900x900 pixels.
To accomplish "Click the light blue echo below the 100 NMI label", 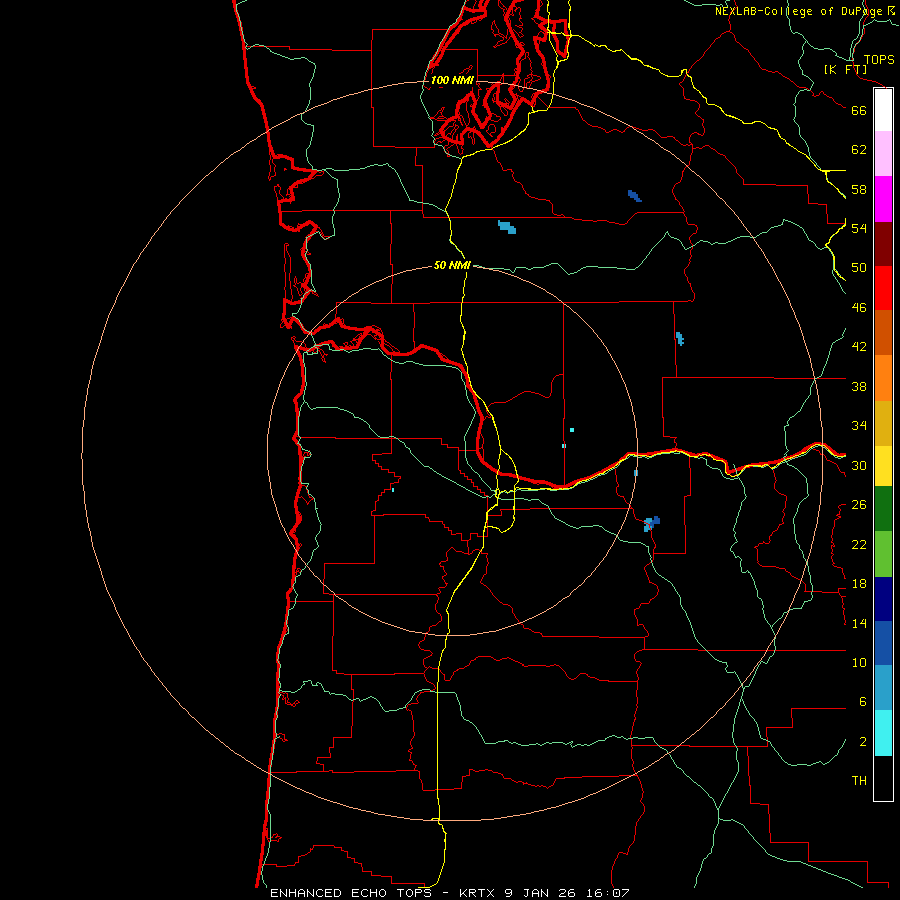I will coord(507,227).
